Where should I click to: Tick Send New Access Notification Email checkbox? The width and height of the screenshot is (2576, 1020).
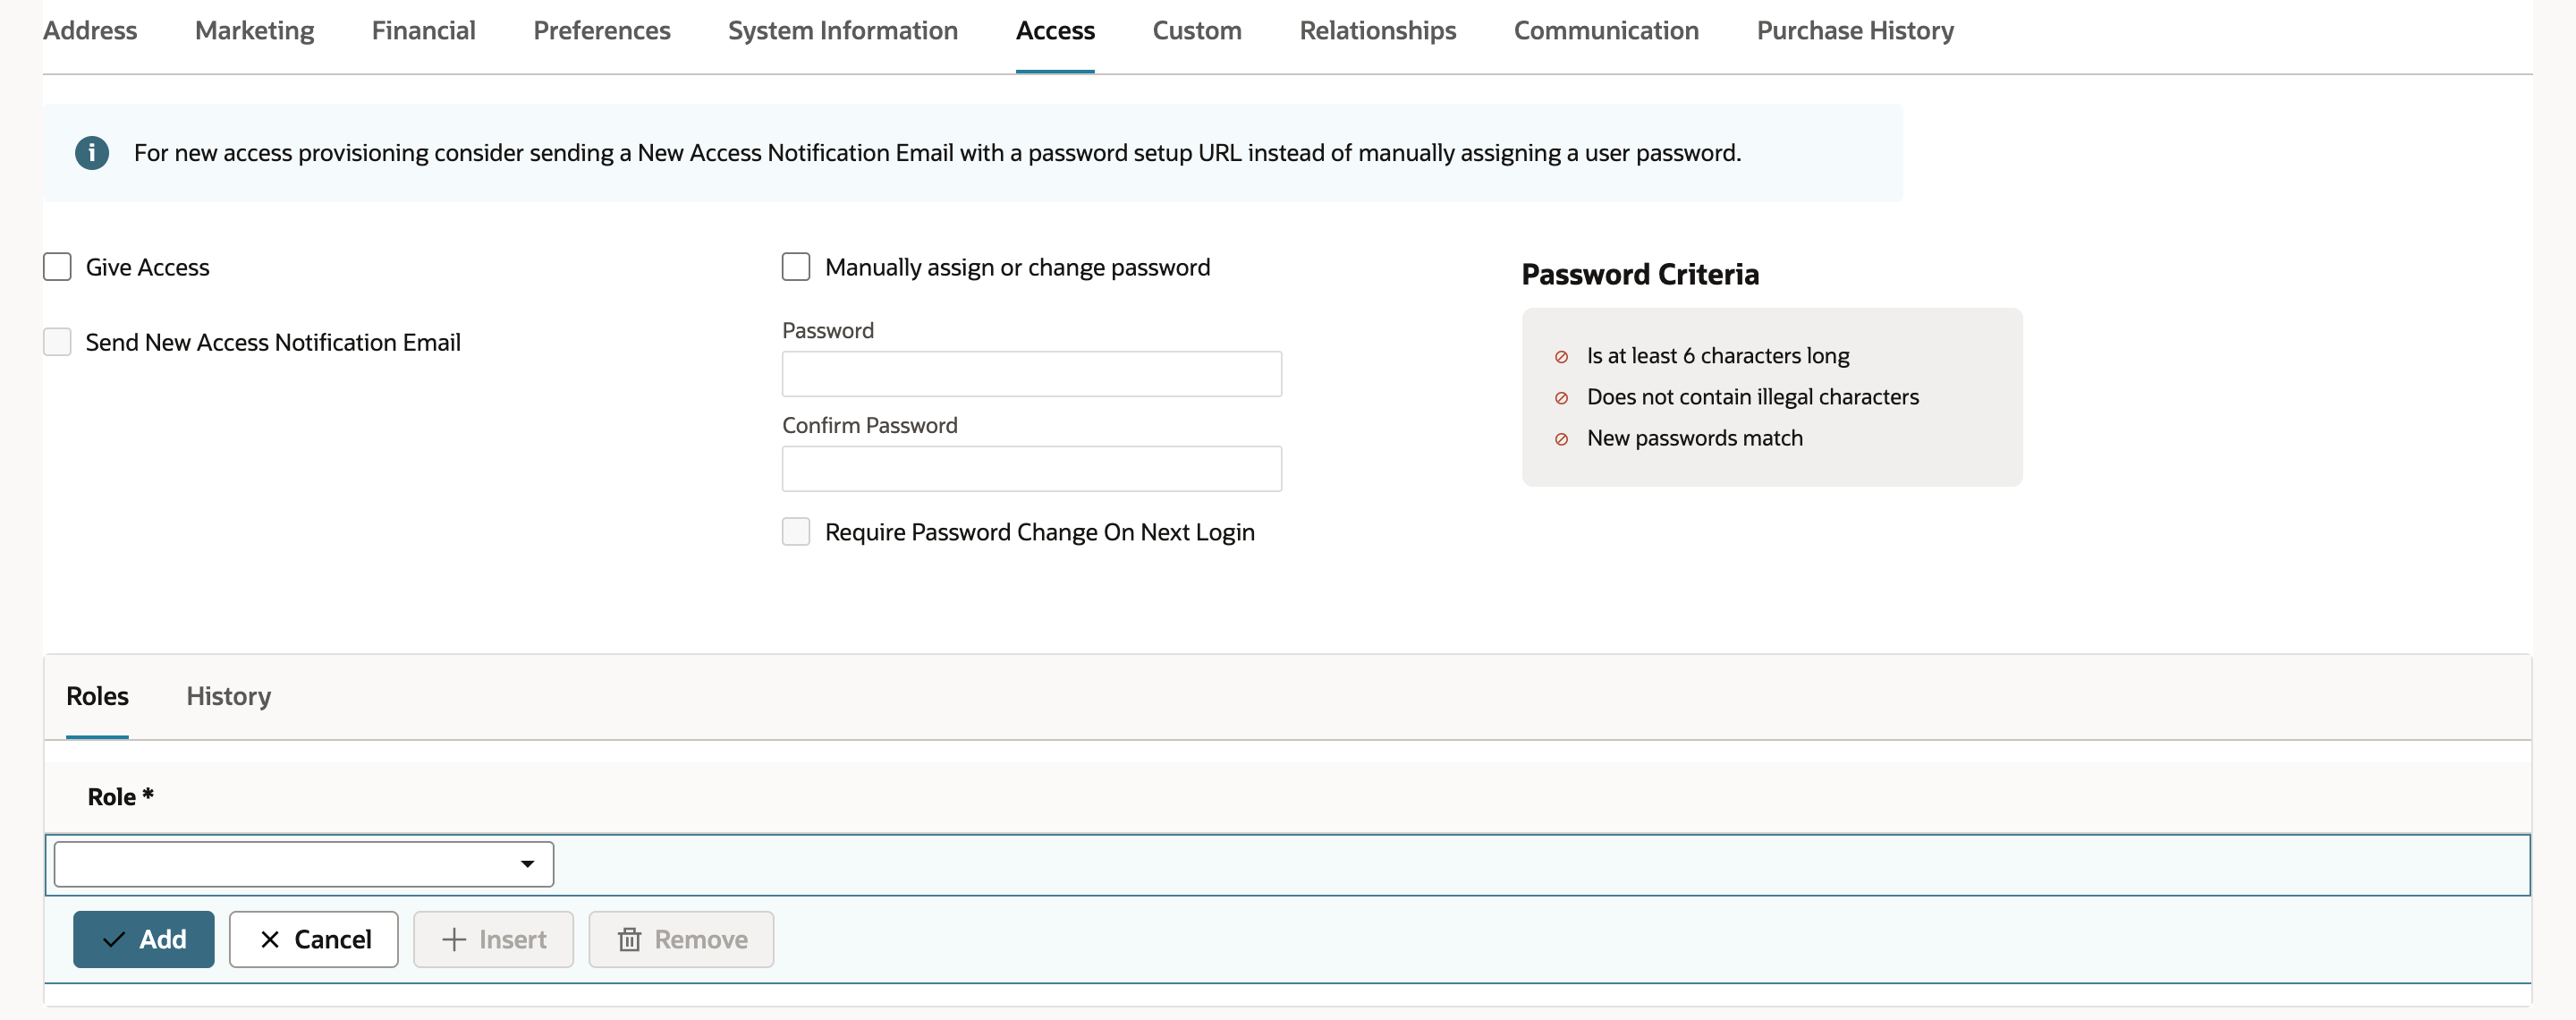pos(58,342)
